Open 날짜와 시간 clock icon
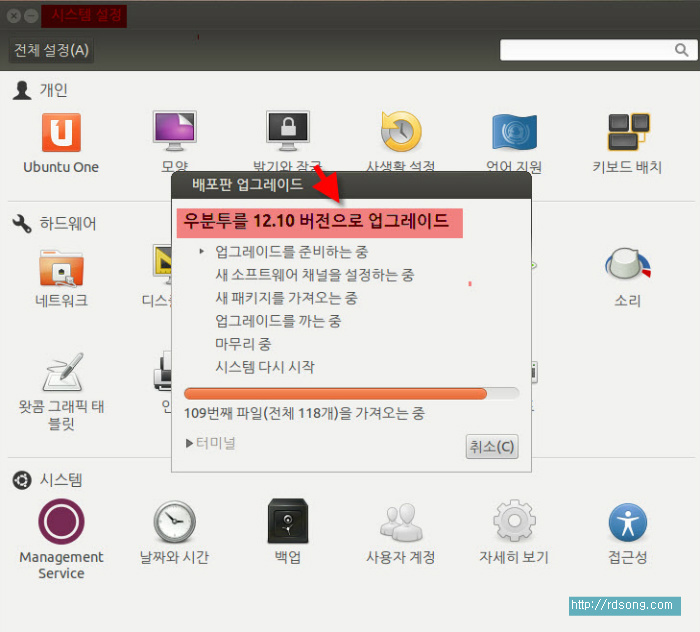 click(x=174, y=523)
